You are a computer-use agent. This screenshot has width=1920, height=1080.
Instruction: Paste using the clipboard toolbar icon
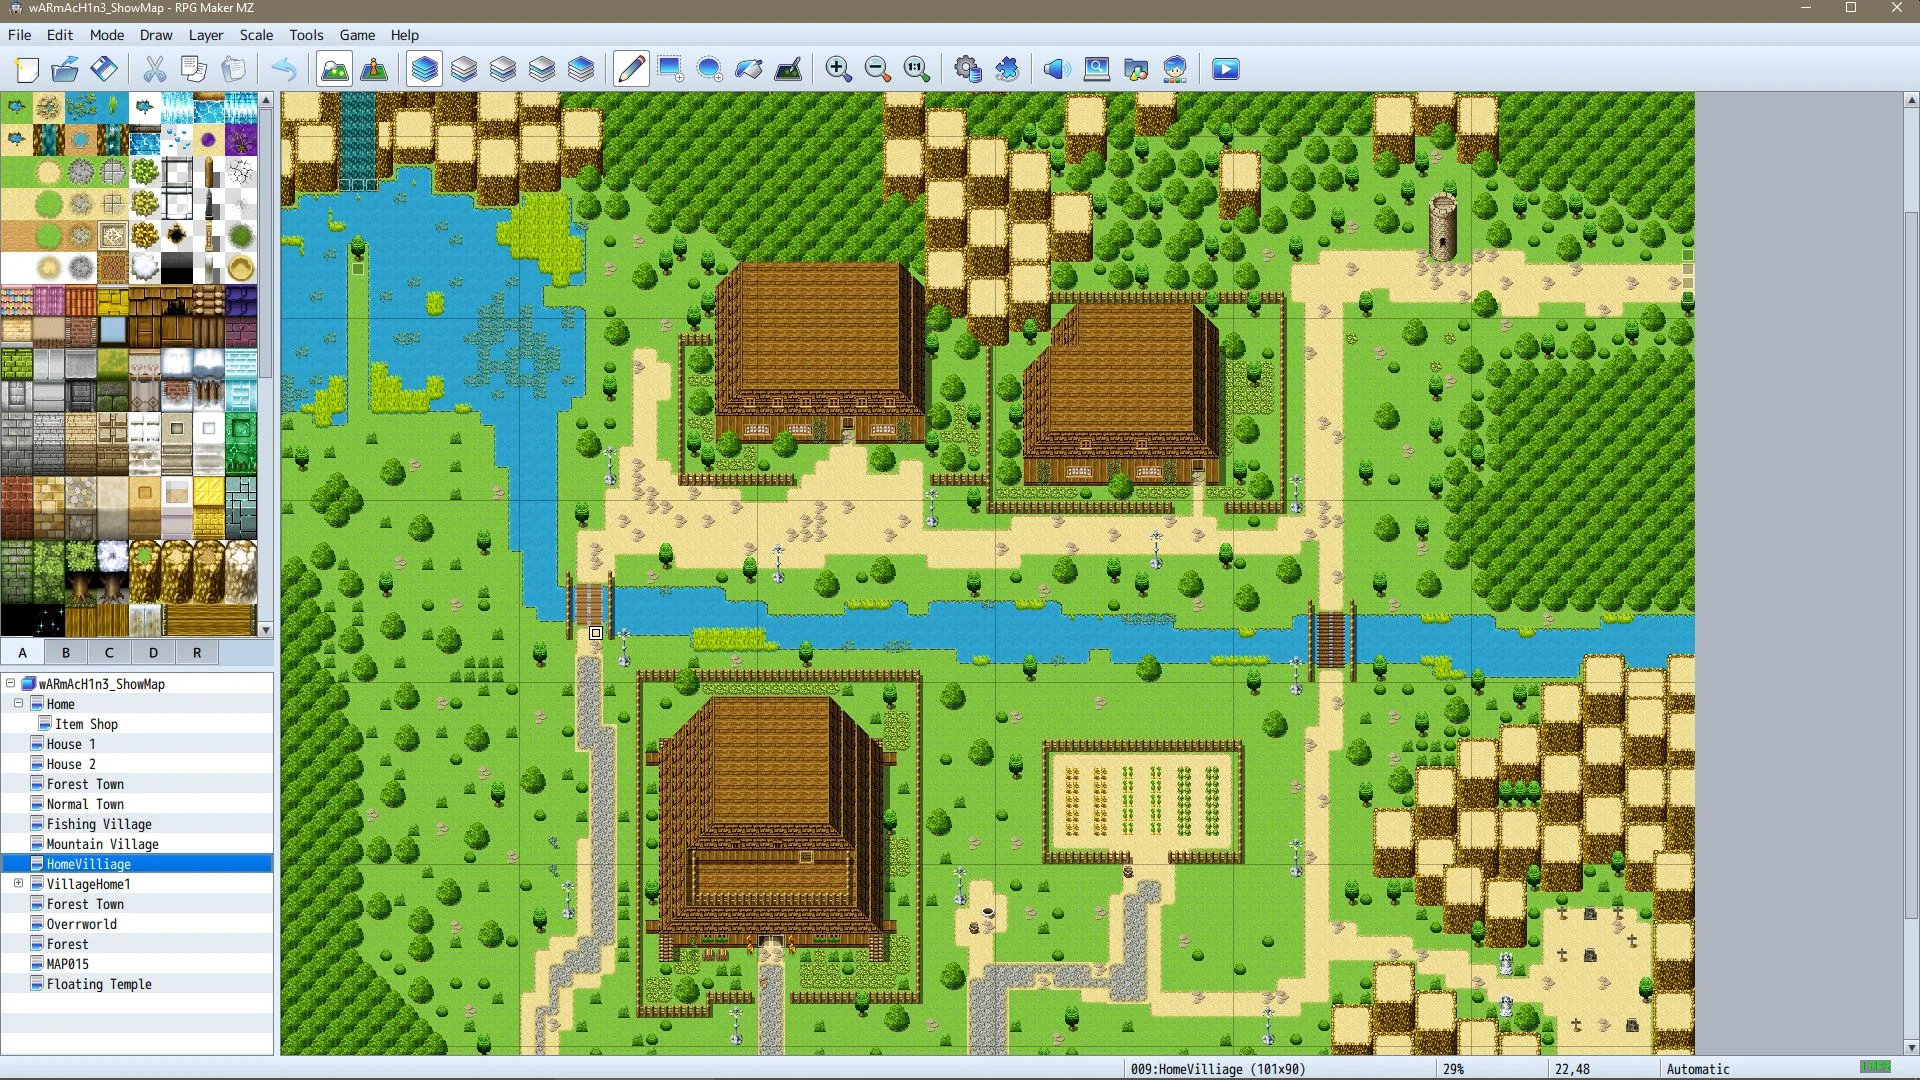coord(233,69)
